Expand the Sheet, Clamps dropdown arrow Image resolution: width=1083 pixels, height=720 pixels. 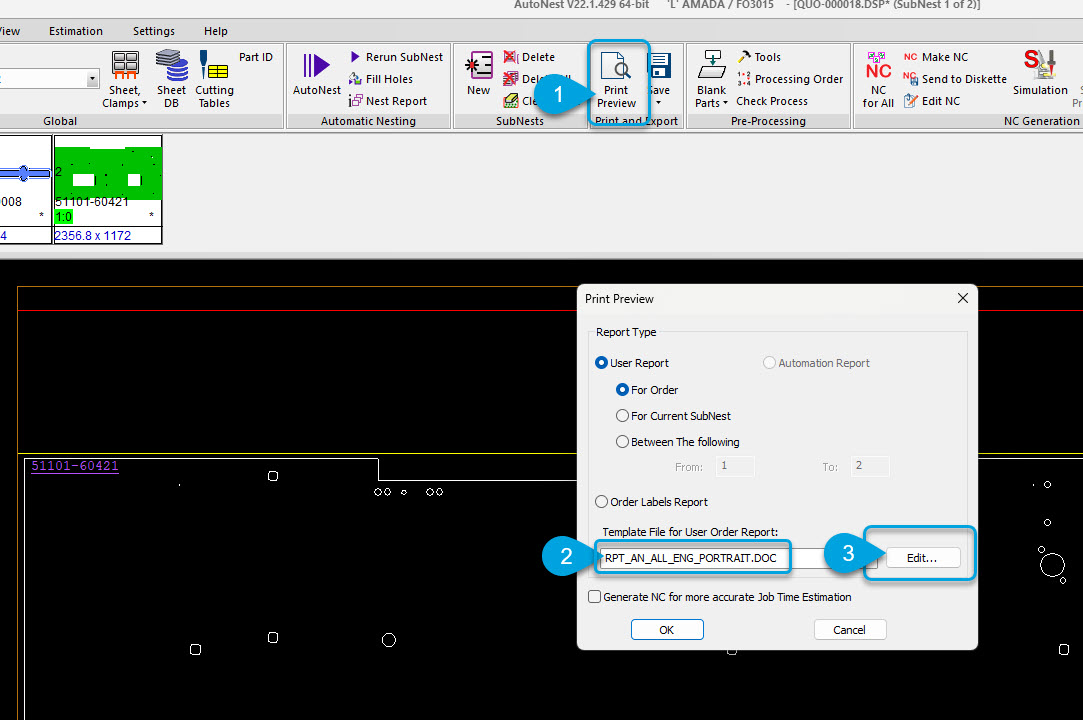click(x=144, y=103)
